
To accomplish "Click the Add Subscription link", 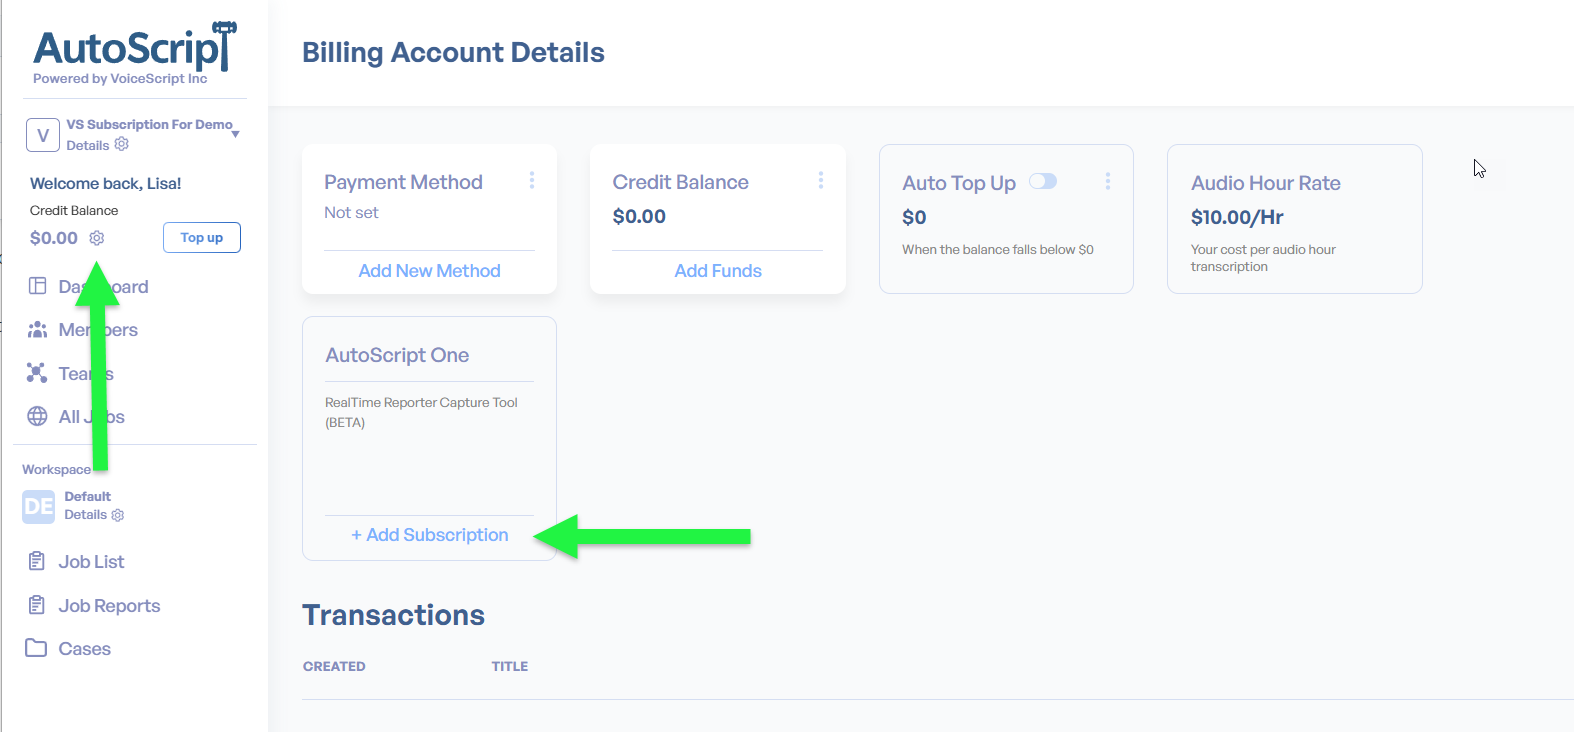I will tap(430, 535).
